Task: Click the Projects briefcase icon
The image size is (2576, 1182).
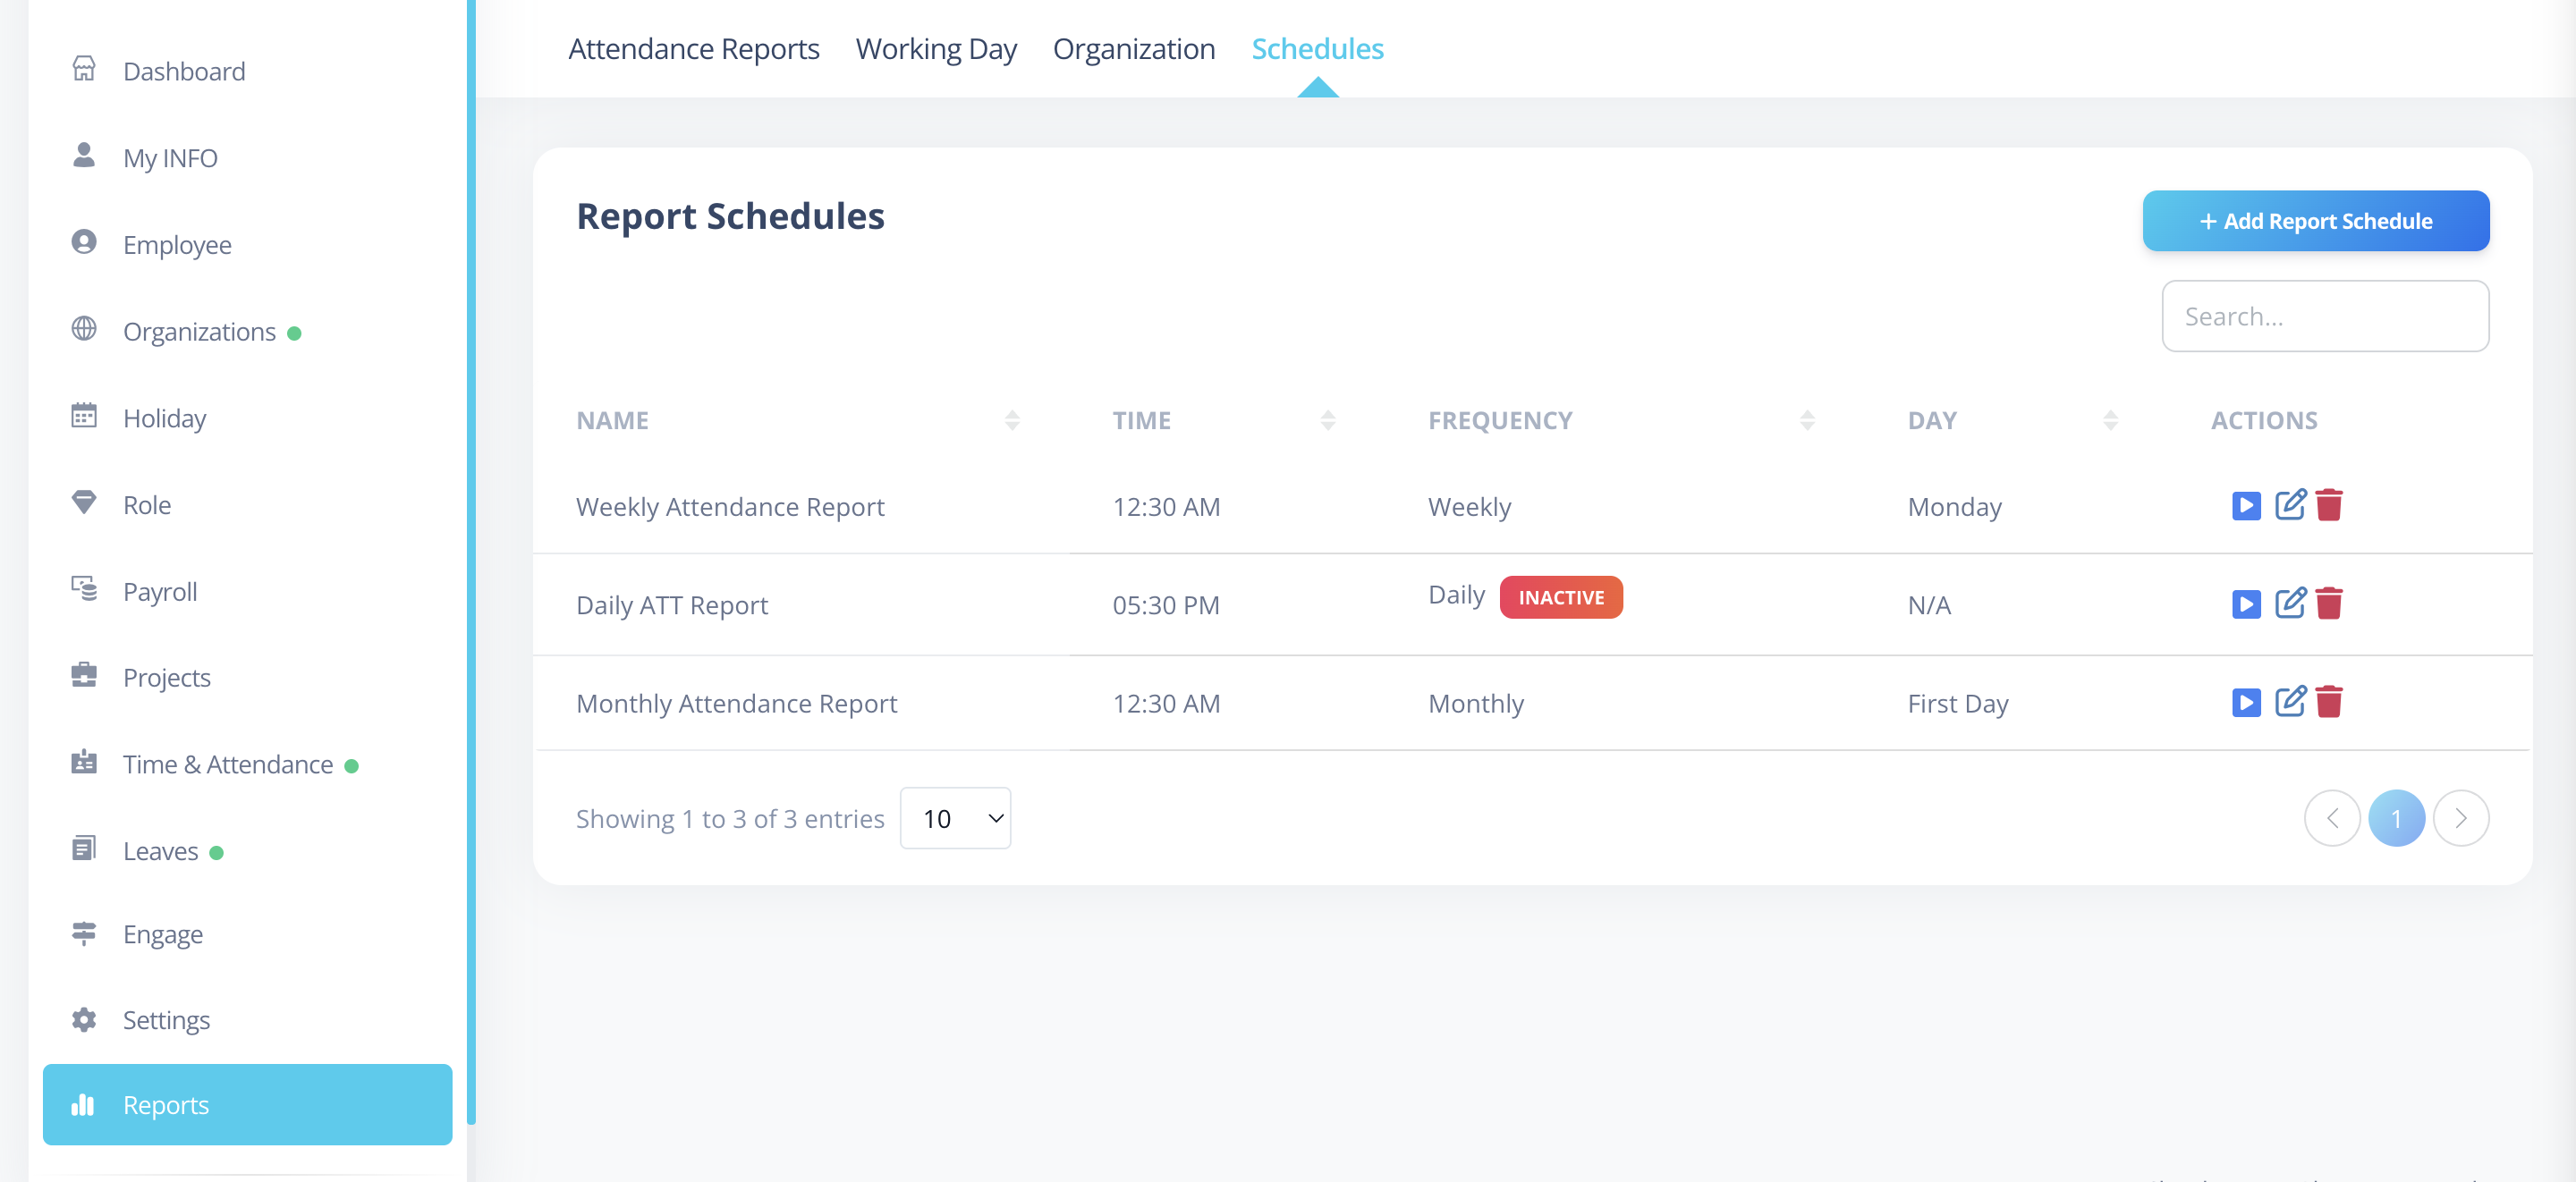Action: tap(84, 675)
